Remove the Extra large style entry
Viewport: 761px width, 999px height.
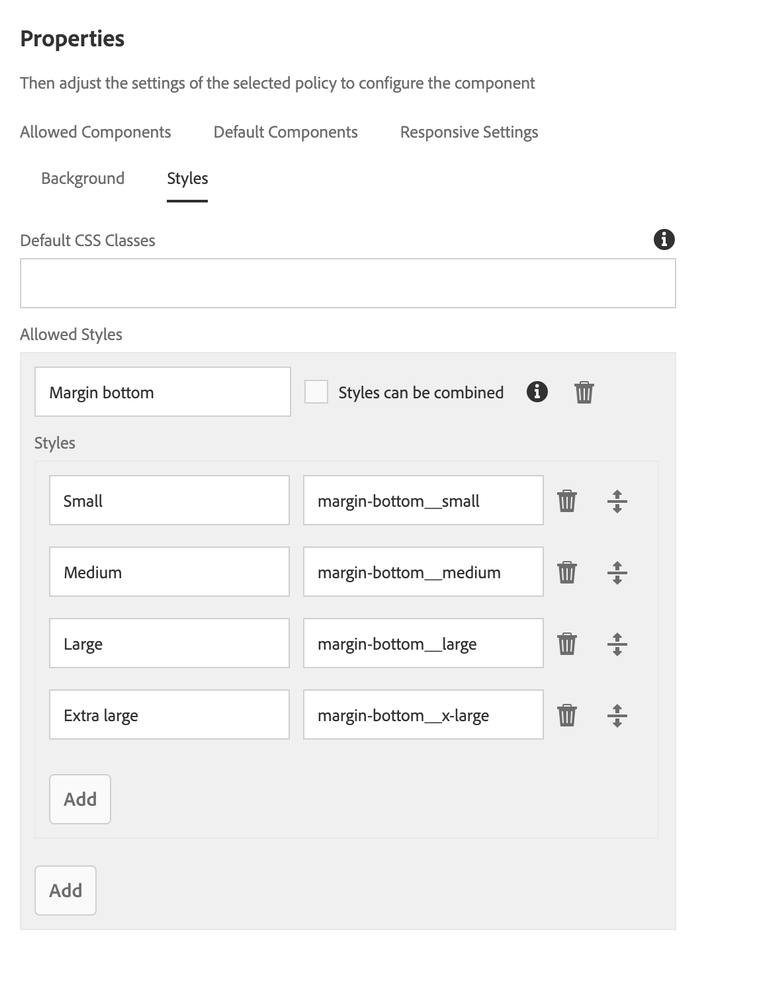click(567, 716)
